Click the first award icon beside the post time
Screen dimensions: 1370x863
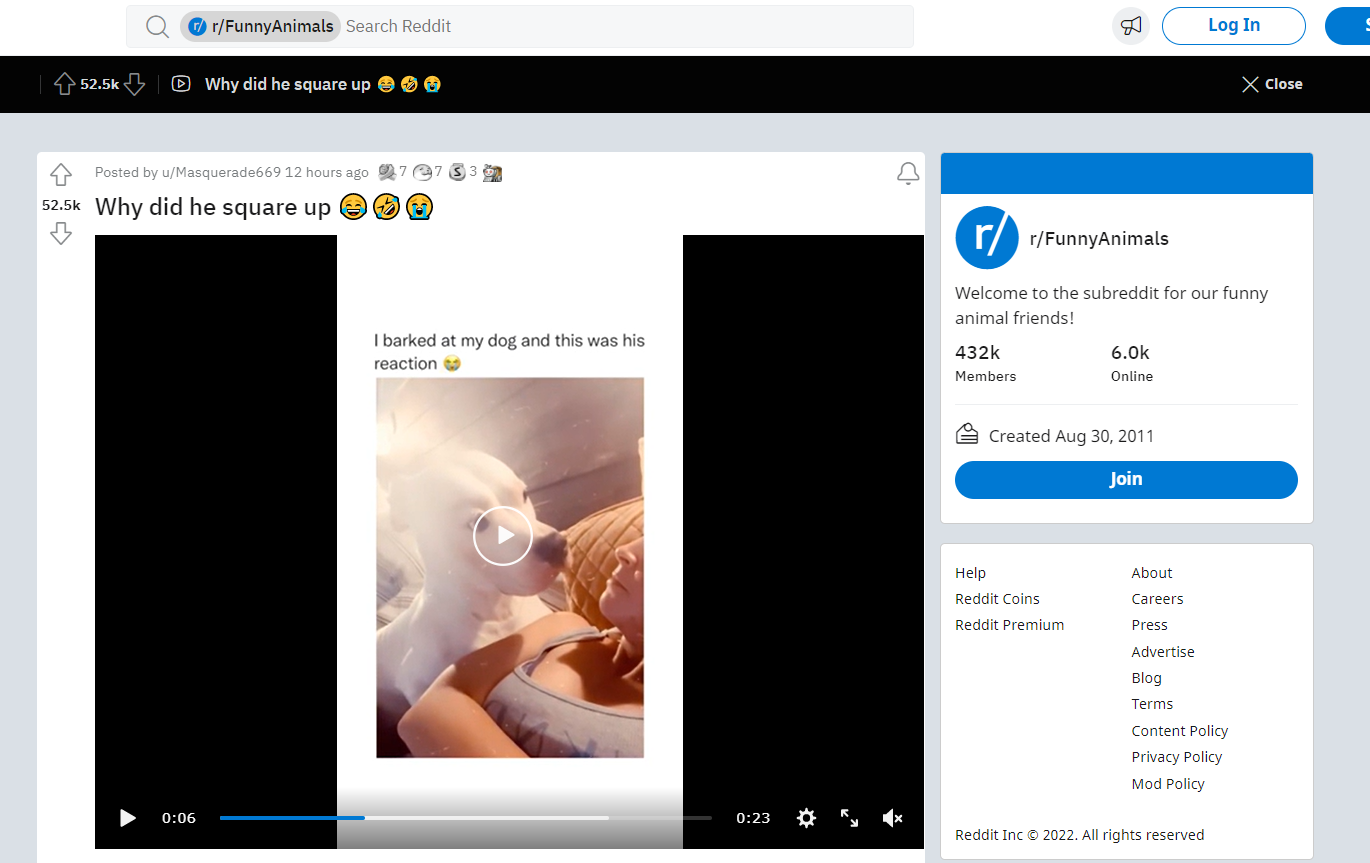tap(387, 172)
